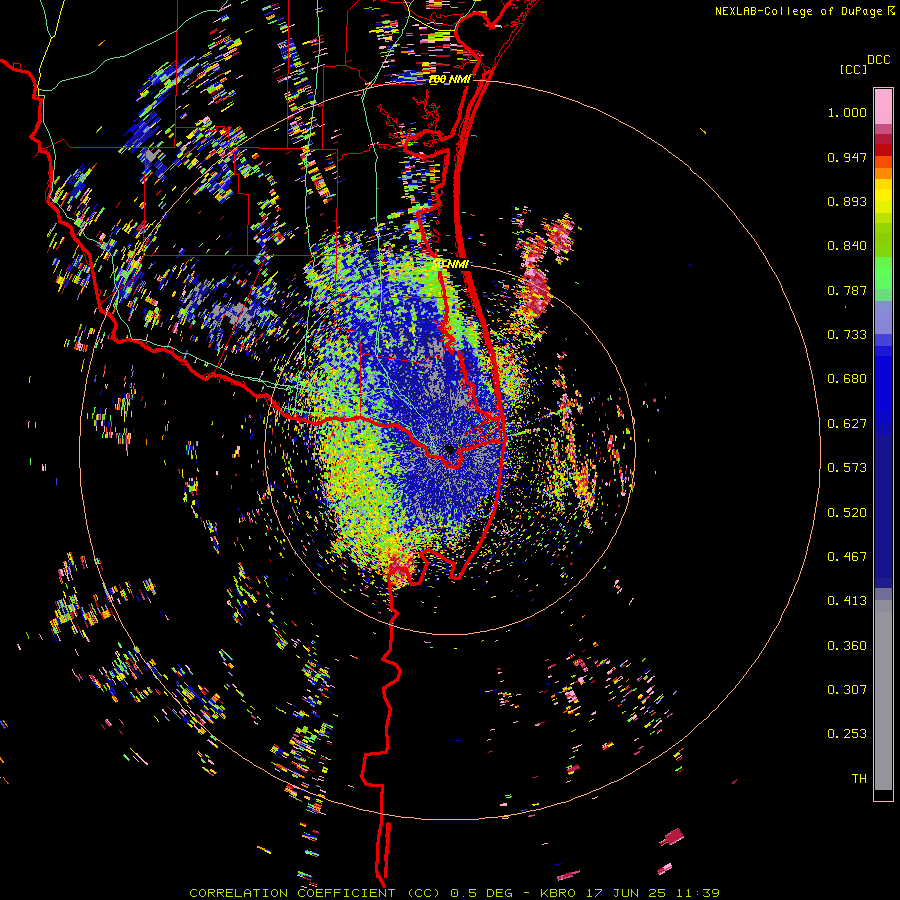This screenshot has height=900, width=900.
Task: Pick the light pink segment of color bar
Action: pos(883,107)
